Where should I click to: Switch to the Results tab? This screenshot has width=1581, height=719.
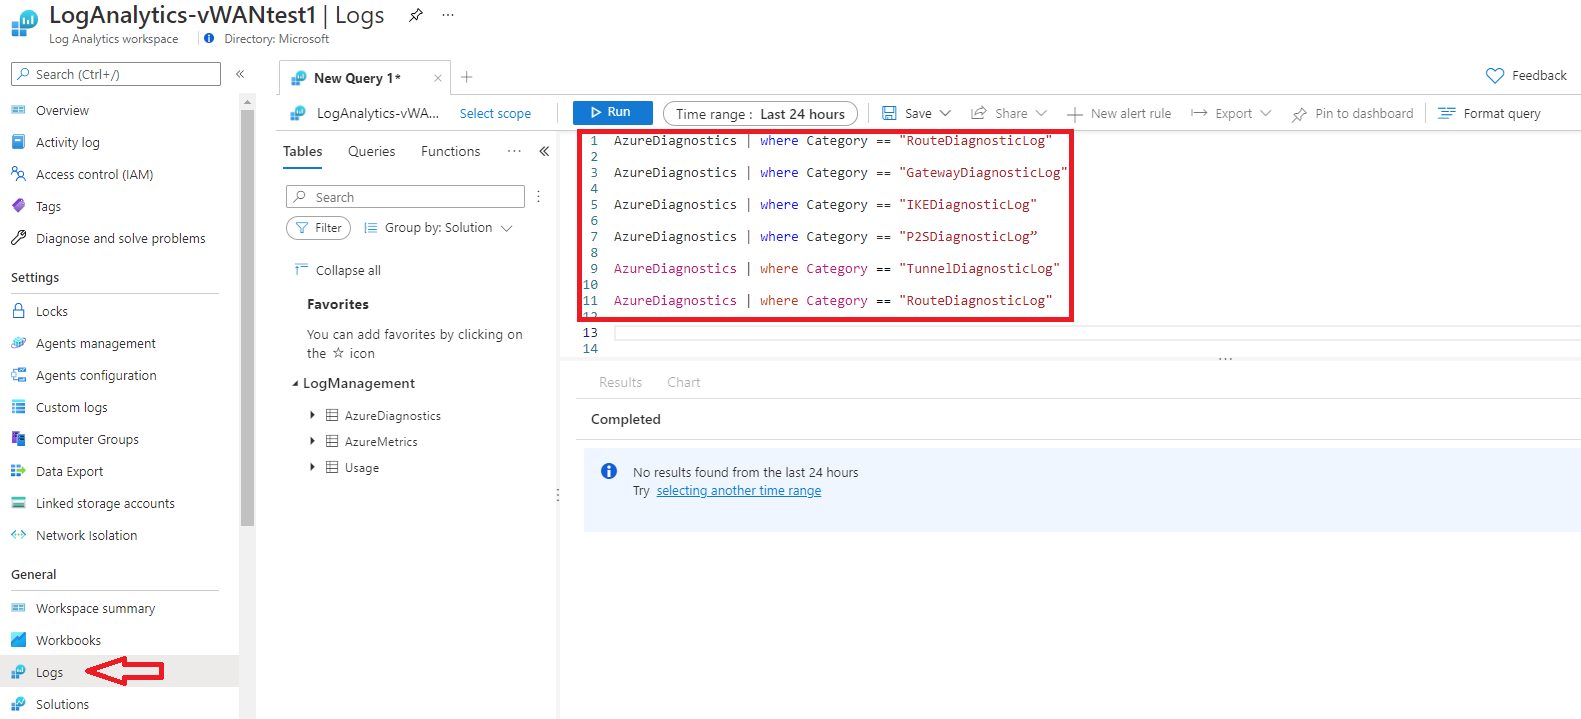620,382
